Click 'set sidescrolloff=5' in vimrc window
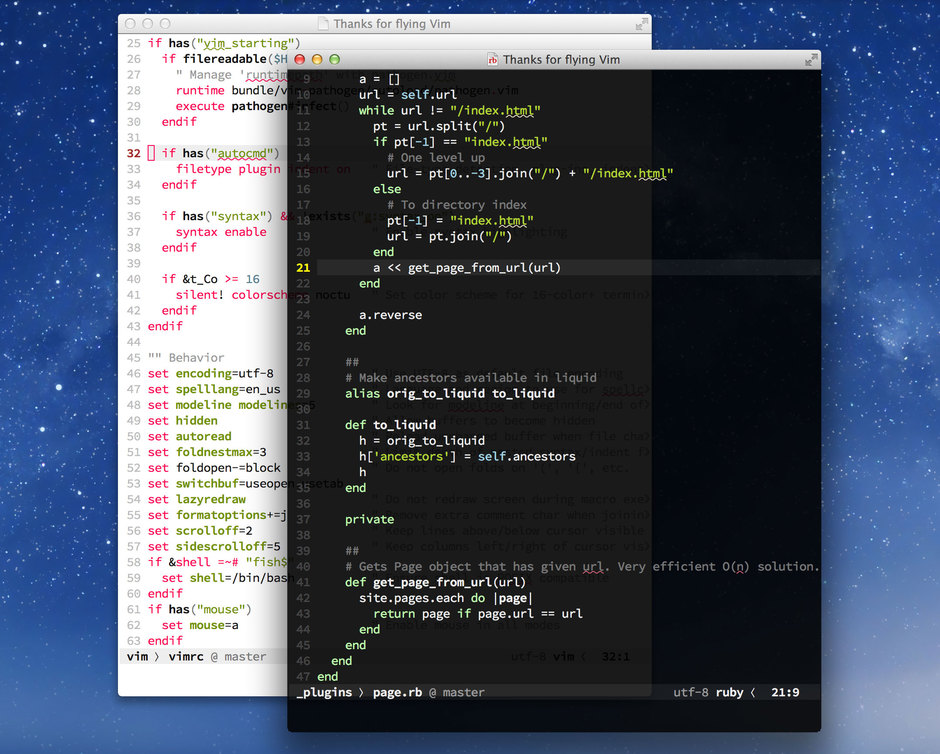The width and height of the screenshot is (940, 754). [x=214, y=546]
